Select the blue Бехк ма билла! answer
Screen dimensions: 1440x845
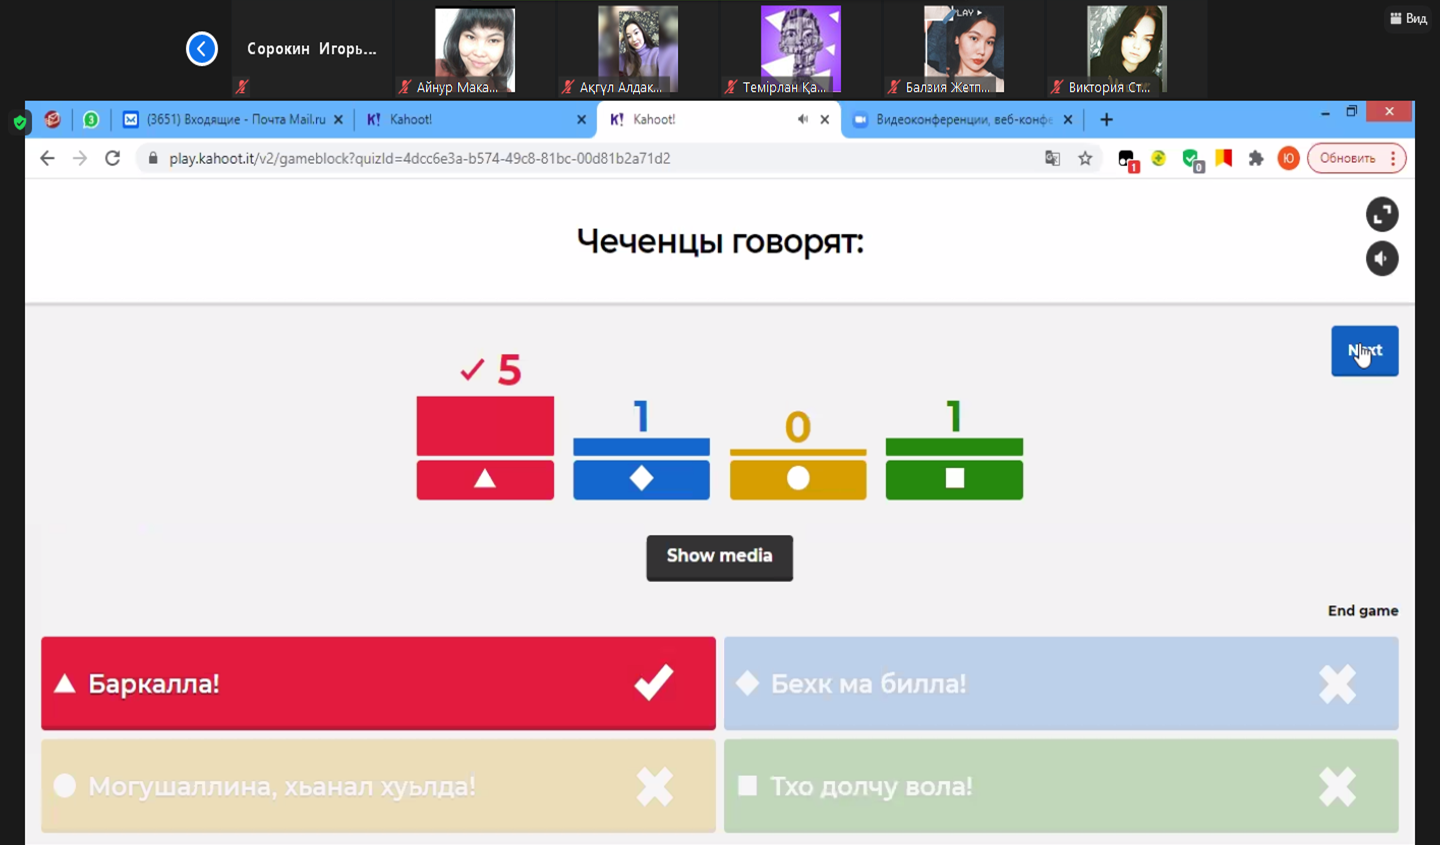tap(1060, 684)
